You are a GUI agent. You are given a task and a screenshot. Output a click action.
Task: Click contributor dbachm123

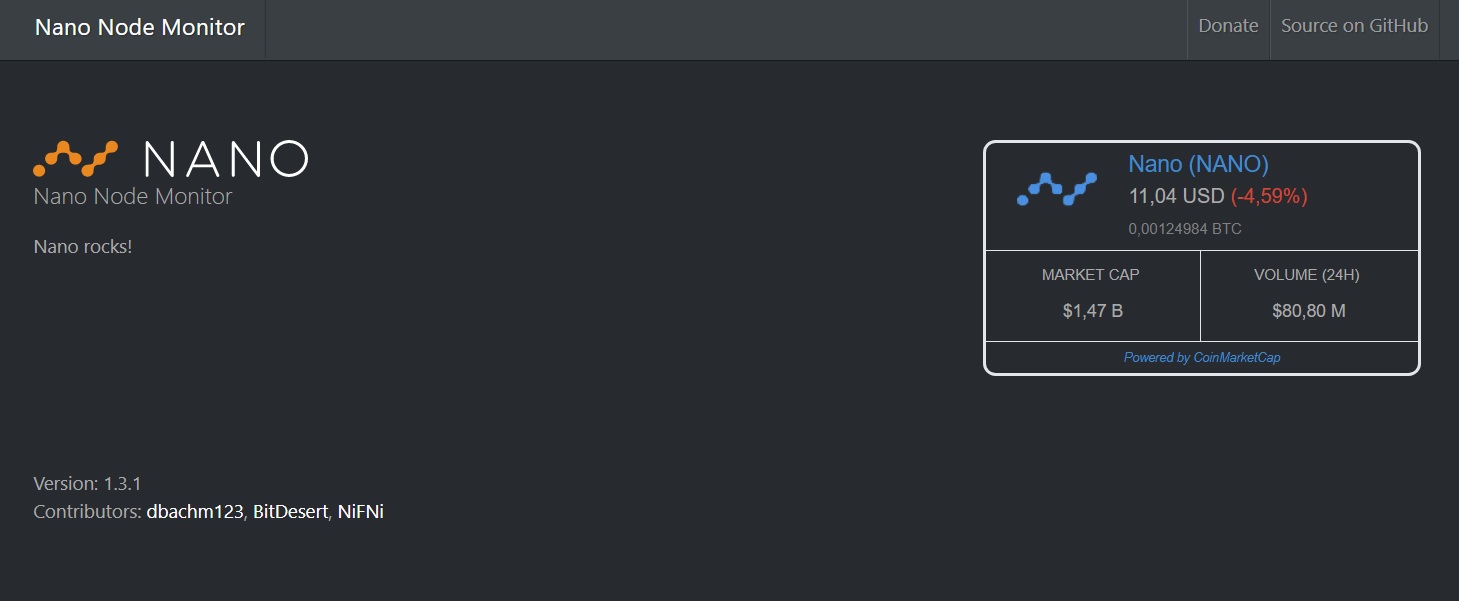pyautogui.click(x=194, y=511)
